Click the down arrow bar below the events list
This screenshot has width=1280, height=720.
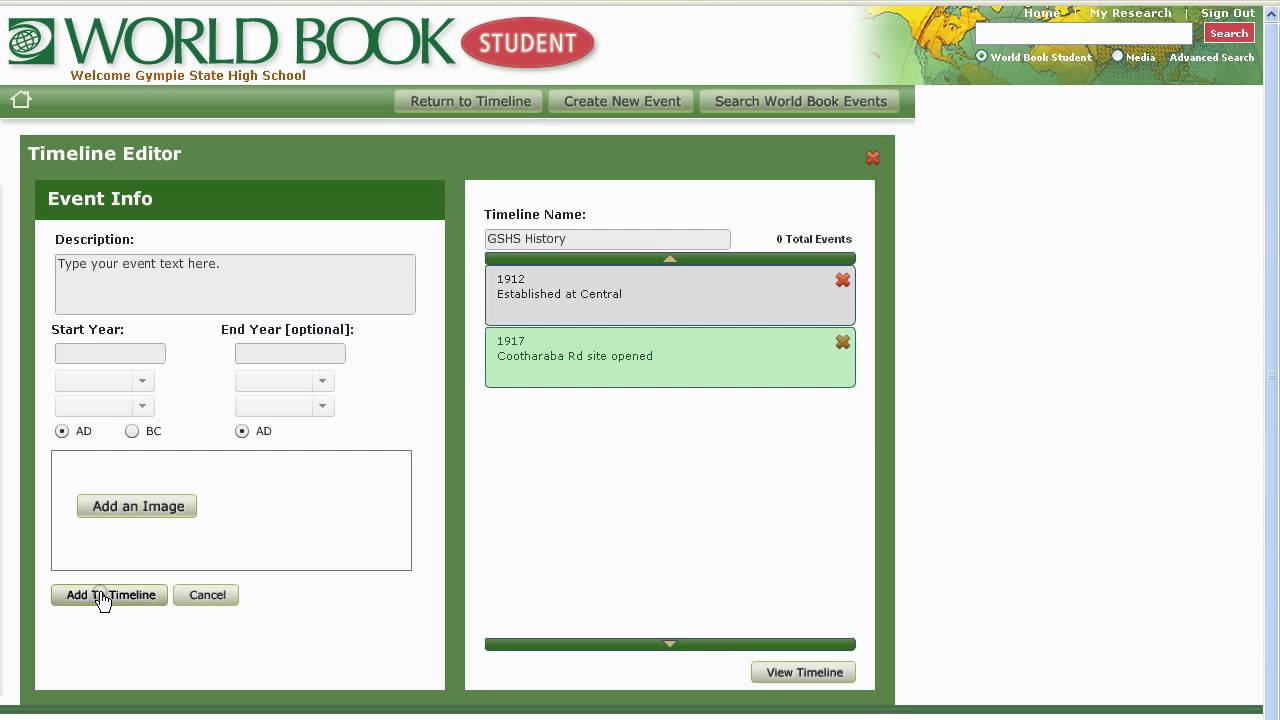point(670,644)
